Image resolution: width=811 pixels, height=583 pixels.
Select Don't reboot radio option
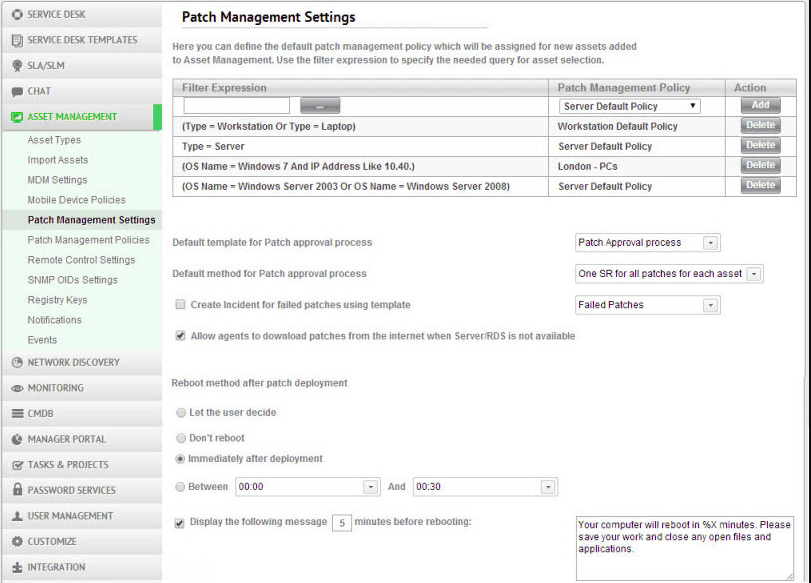coord(181,438)
